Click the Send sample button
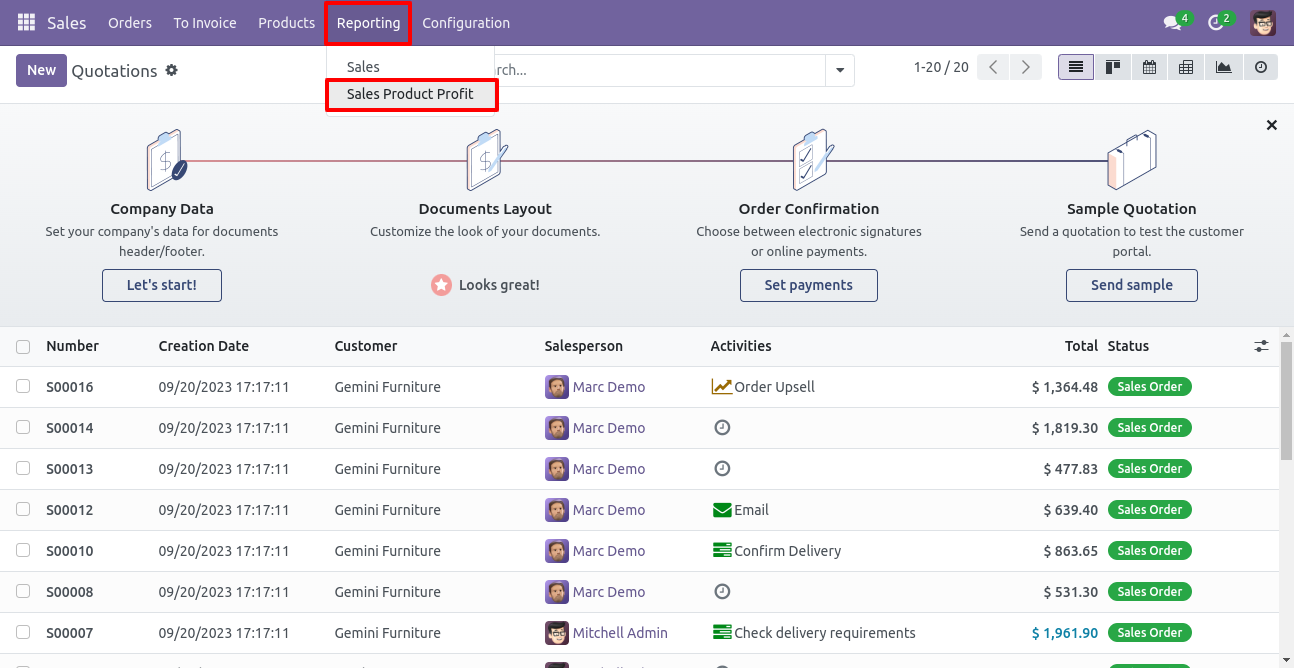 point(1132,285)
